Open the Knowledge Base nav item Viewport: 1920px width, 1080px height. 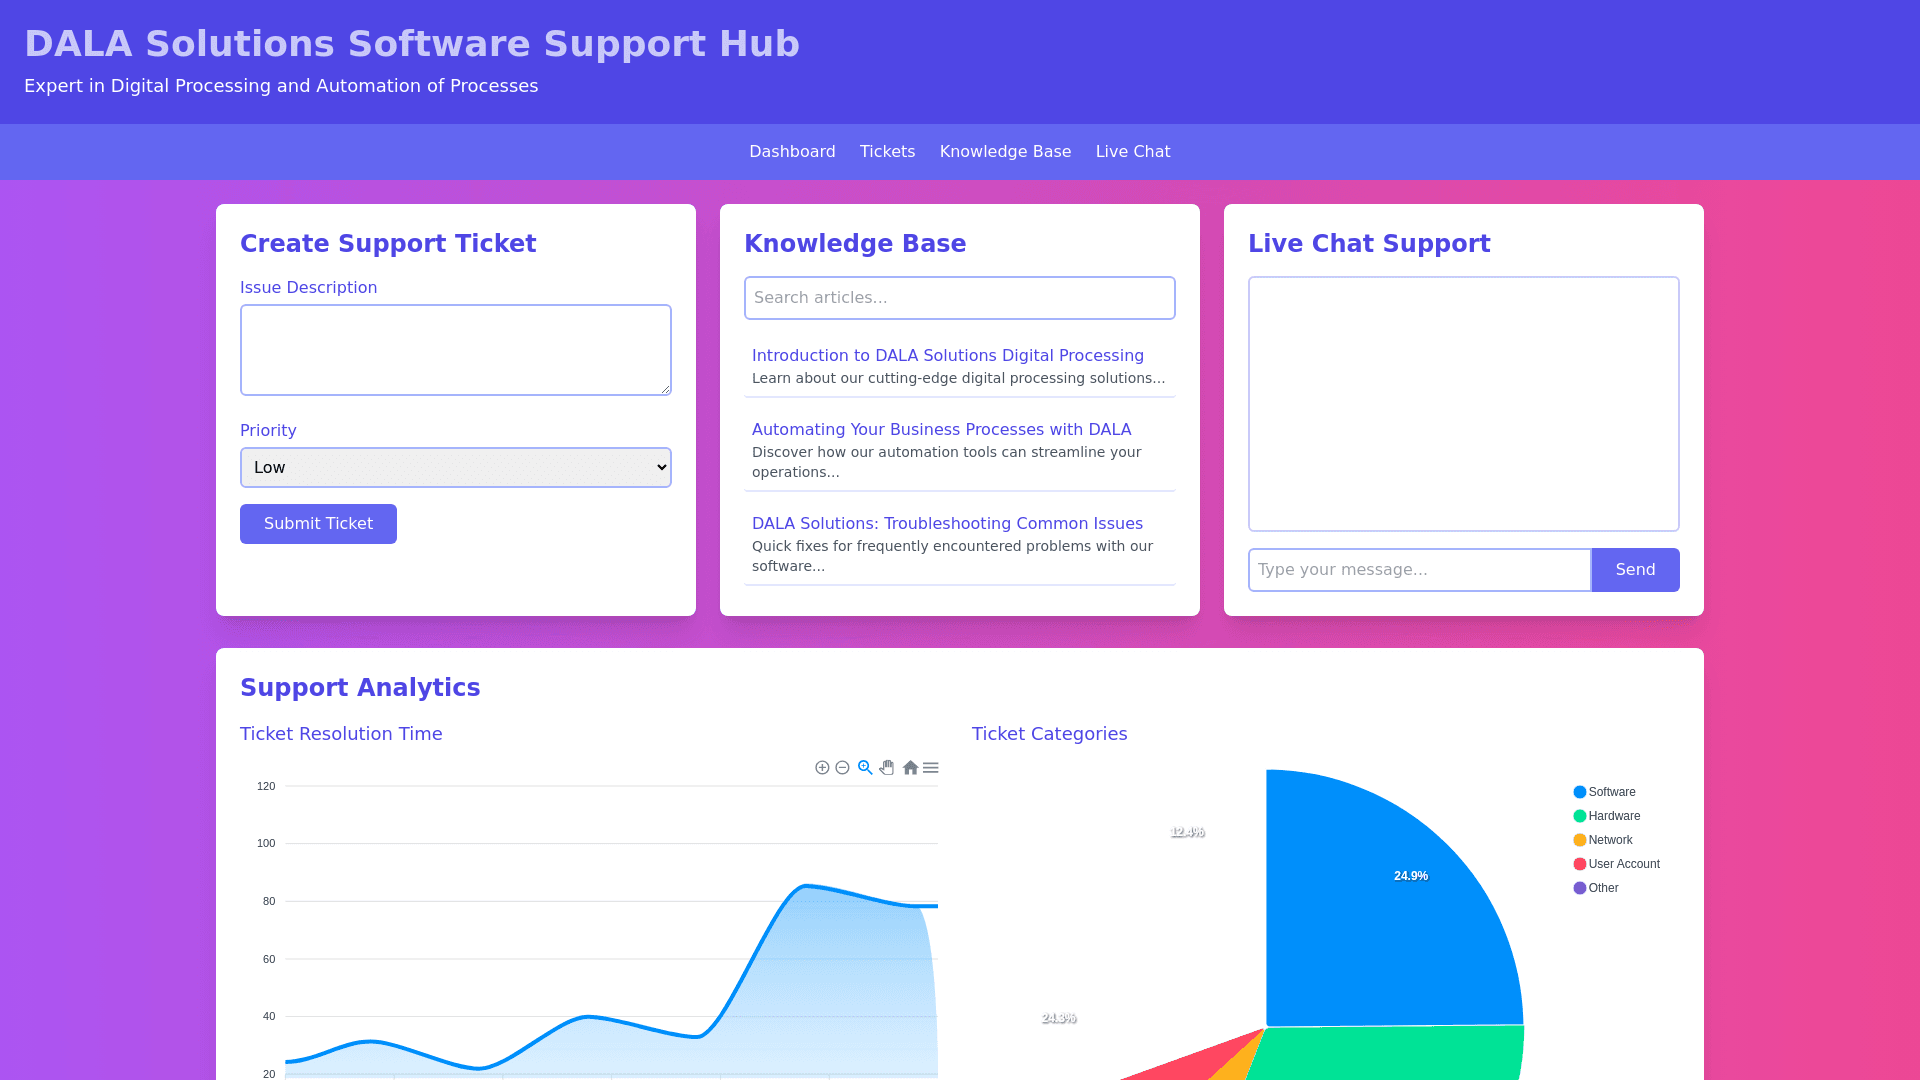tap(1005, 152)
